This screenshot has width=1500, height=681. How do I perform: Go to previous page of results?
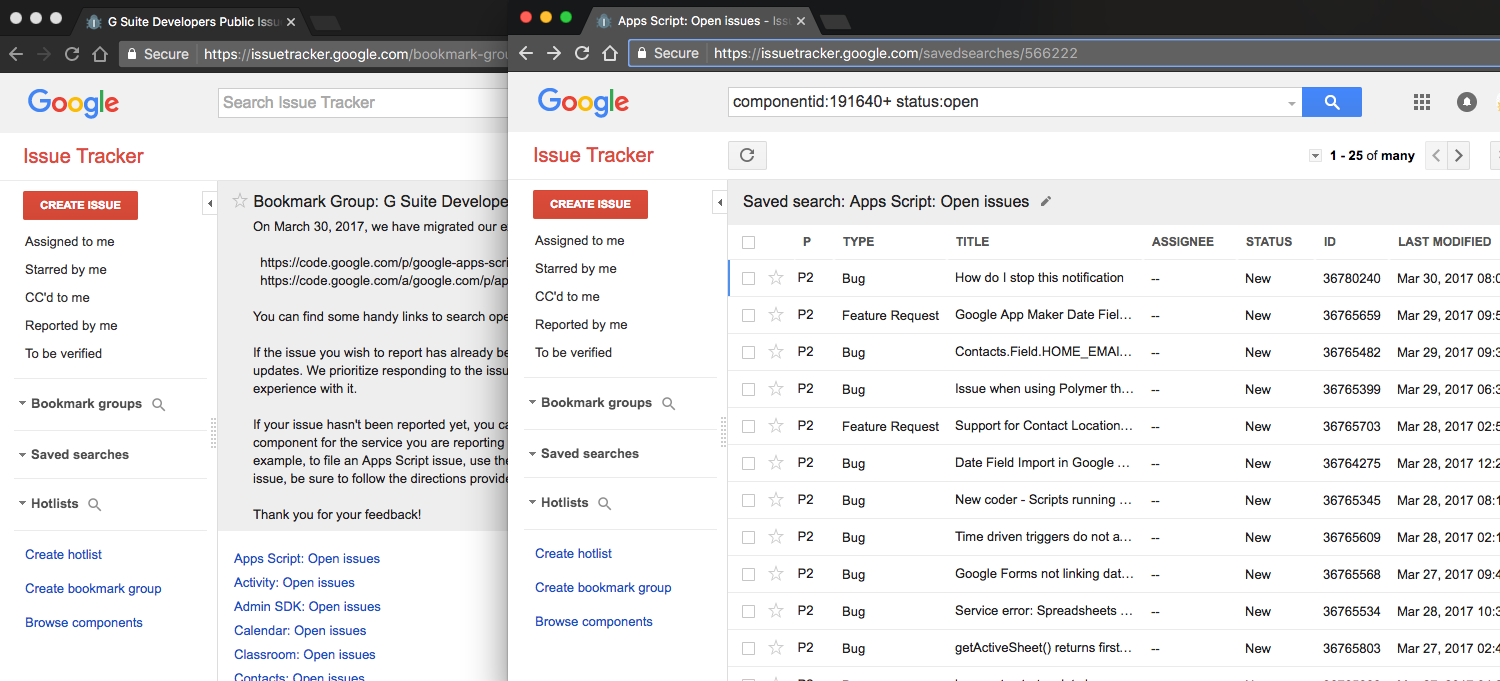pos(1436,155)
